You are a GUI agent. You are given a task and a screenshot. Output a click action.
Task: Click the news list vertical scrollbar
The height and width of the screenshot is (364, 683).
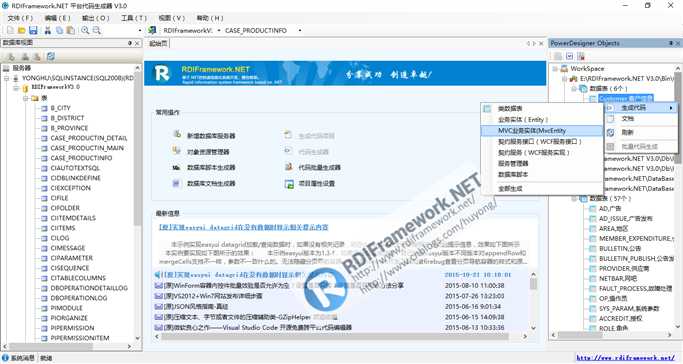click(533, 301)
